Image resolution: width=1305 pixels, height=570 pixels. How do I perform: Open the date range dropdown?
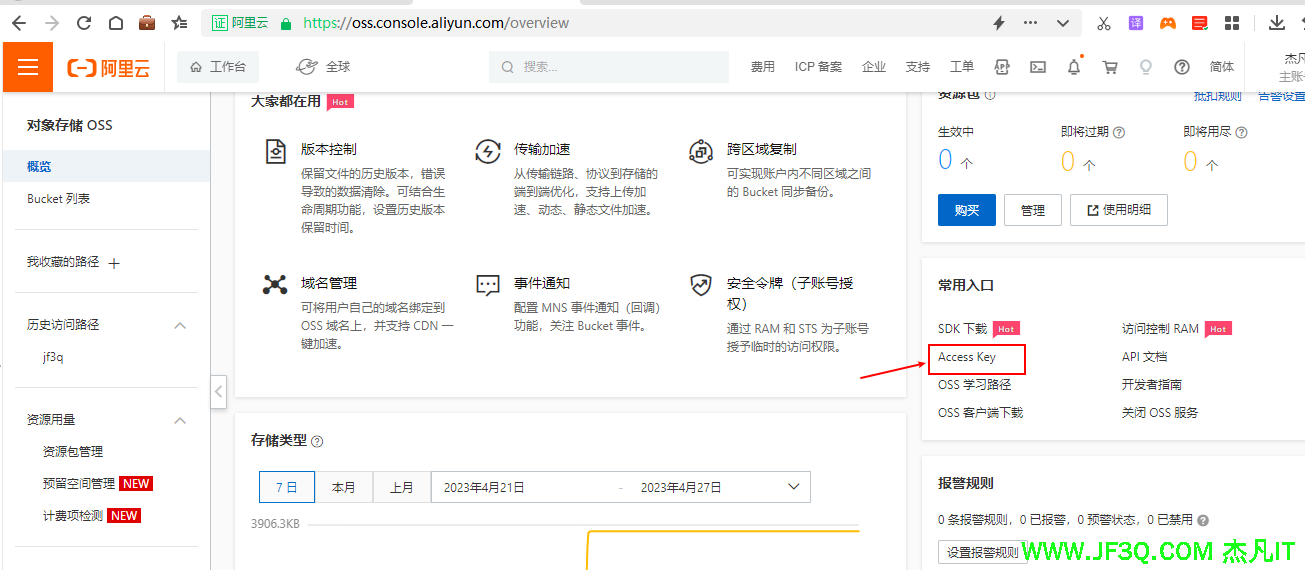[x=794, y=487]
